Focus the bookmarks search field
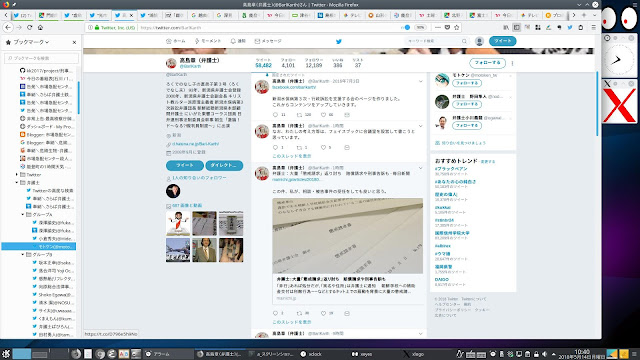 pos(41,58)
